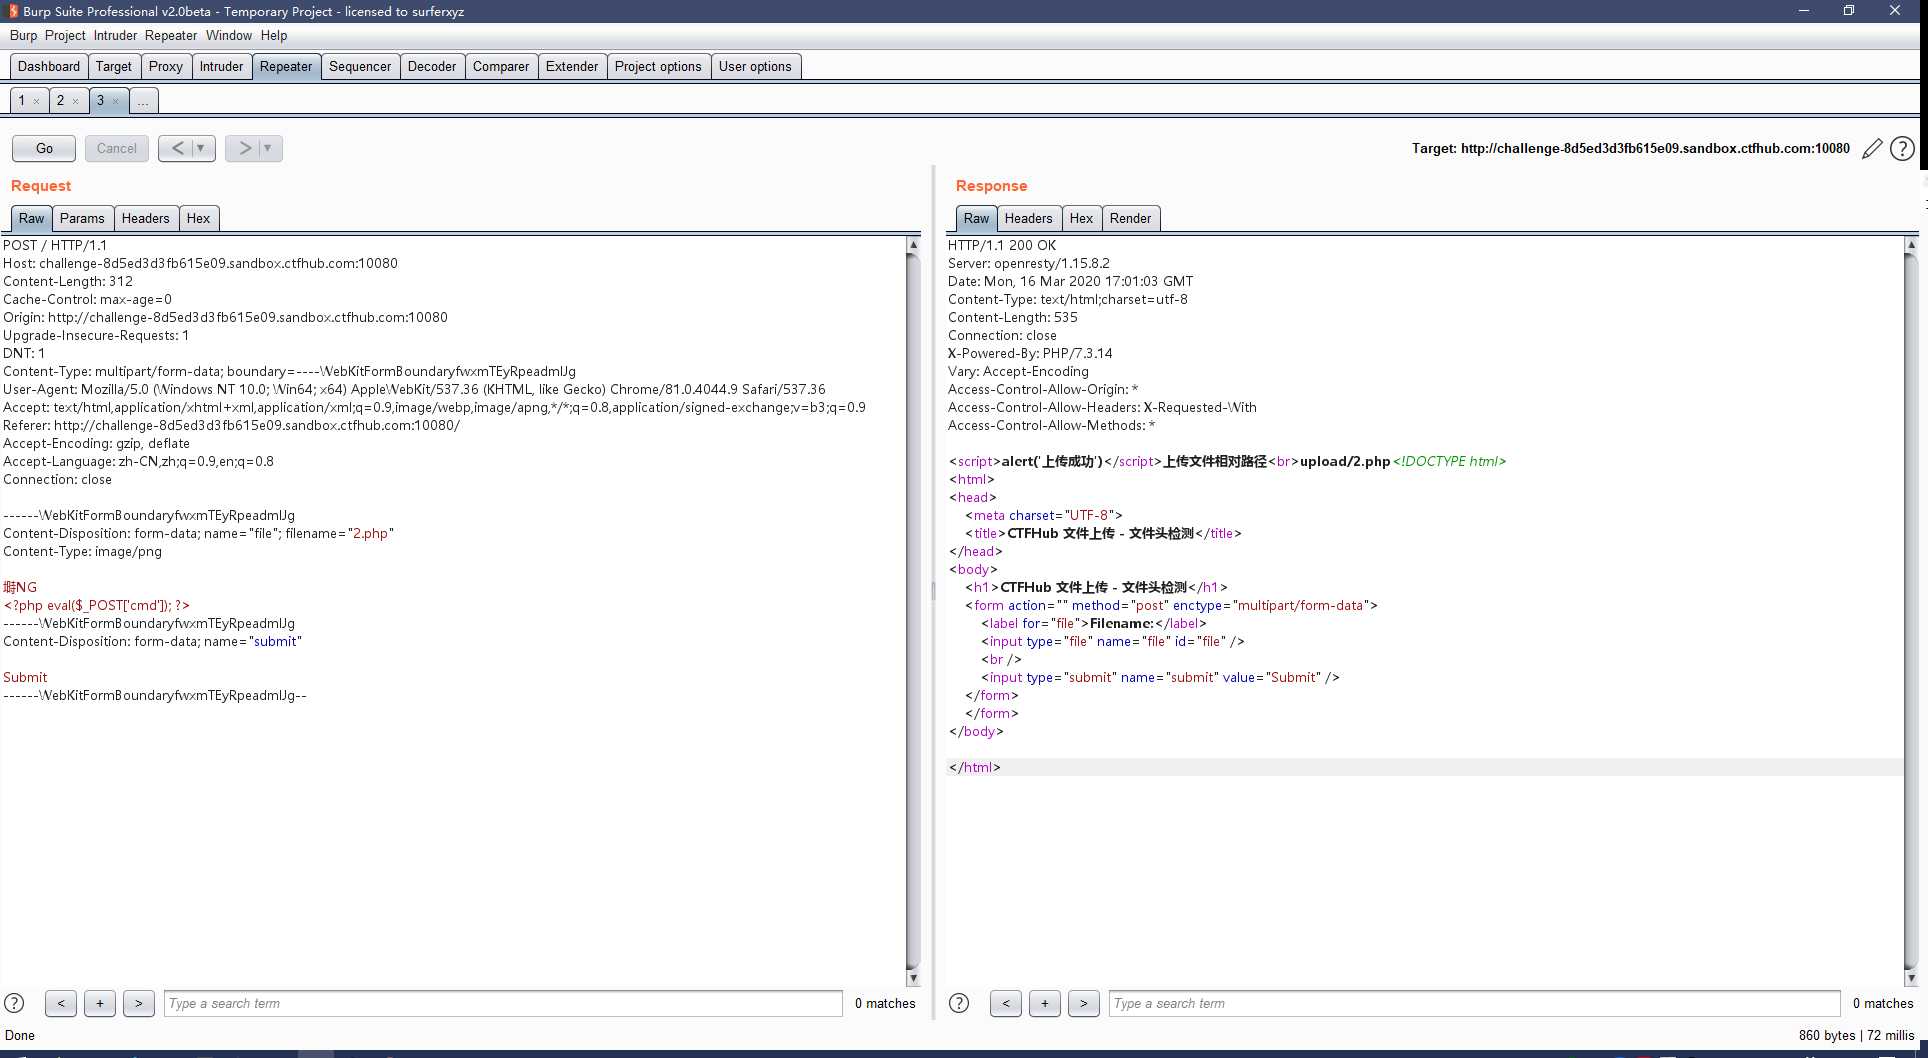
Task: Open the Intruder menu
Action: coord(115,35)
